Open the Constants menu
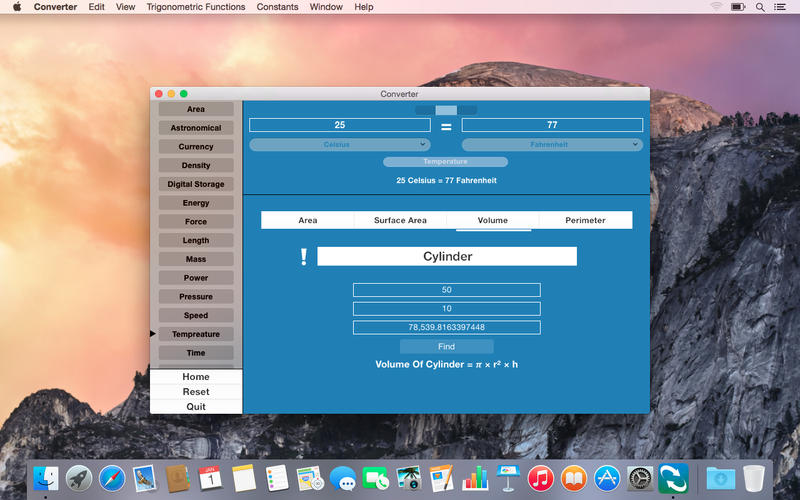 [278, 7]
